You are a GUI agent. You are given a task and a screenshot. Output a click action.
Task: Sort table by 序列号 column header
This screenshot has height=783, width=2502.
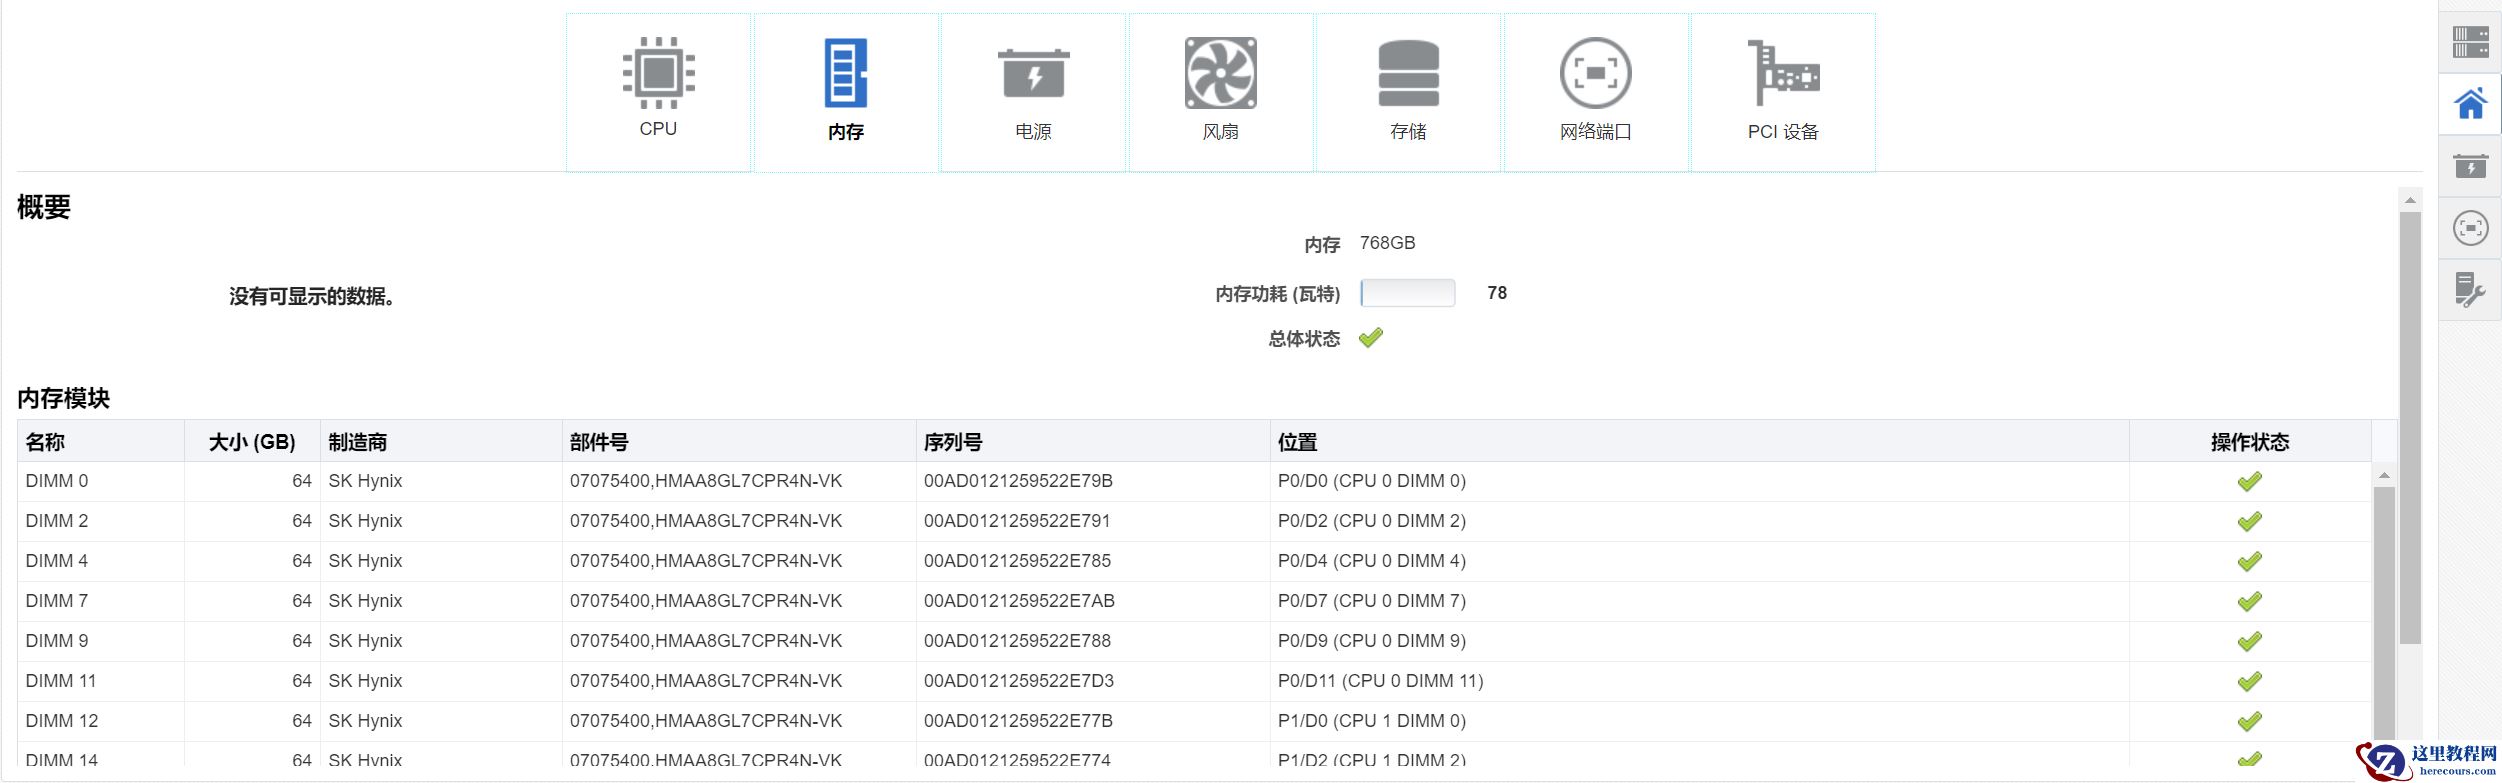pos(1093,441)
